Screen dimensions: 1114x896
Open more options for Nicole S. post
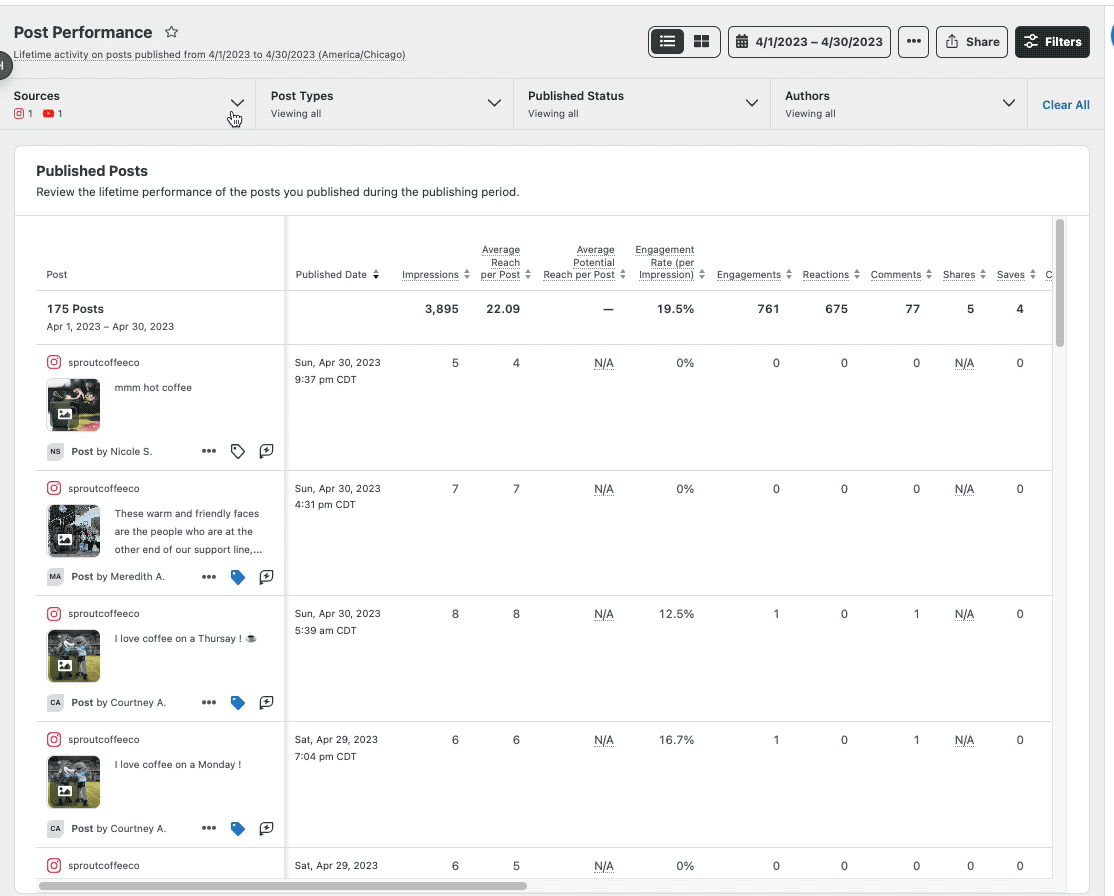coord(208,451)
